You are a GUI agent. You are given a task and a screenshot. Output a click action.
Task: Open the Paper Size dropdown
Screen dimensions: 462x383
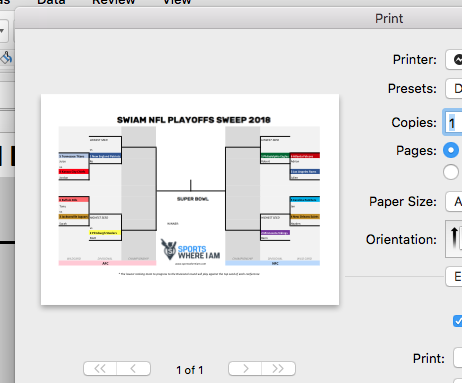(x=454, y=202)
